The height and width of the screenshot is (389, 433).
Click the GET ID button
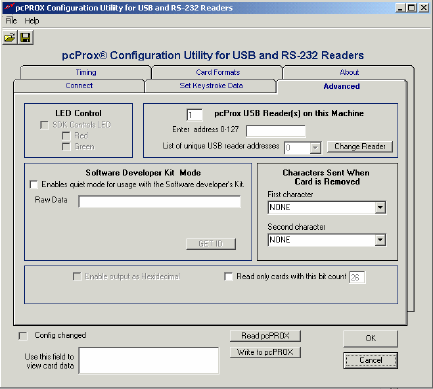[x=211, y=244]
